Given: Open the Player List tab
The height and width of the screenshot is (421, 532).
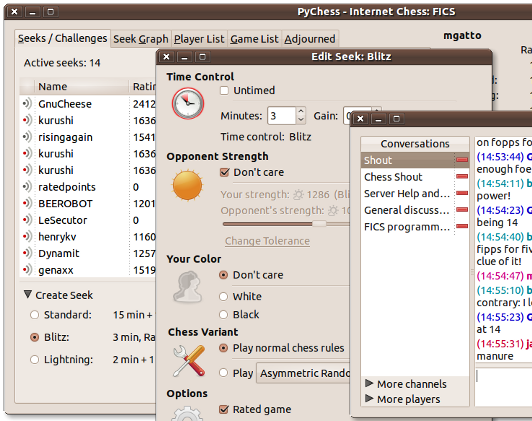Looking at the screenshot, I should point(199,39).
